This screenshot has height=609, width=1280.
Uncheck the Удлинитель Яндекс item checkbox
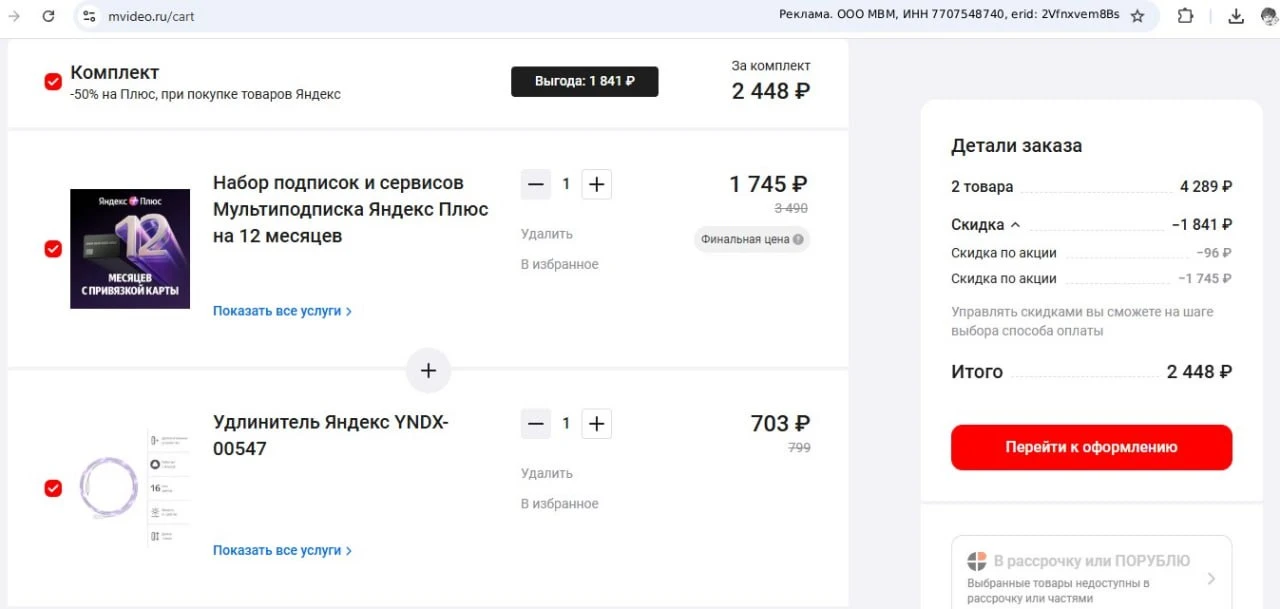point(53,488)
